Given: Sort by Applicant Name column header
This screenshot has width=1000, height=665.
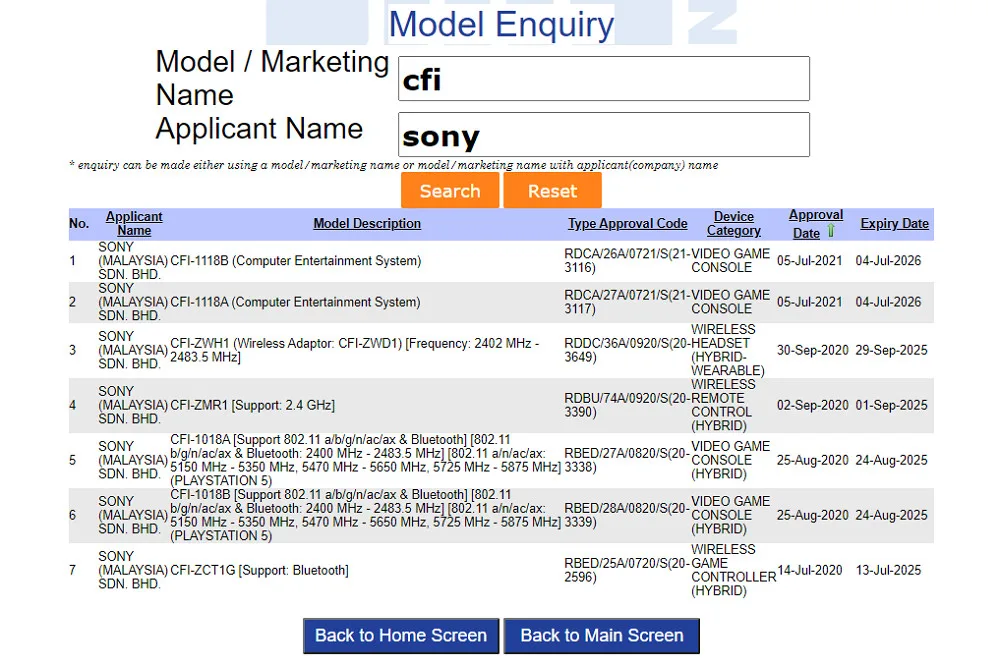Looking at the screenshot, I should 134,224.
